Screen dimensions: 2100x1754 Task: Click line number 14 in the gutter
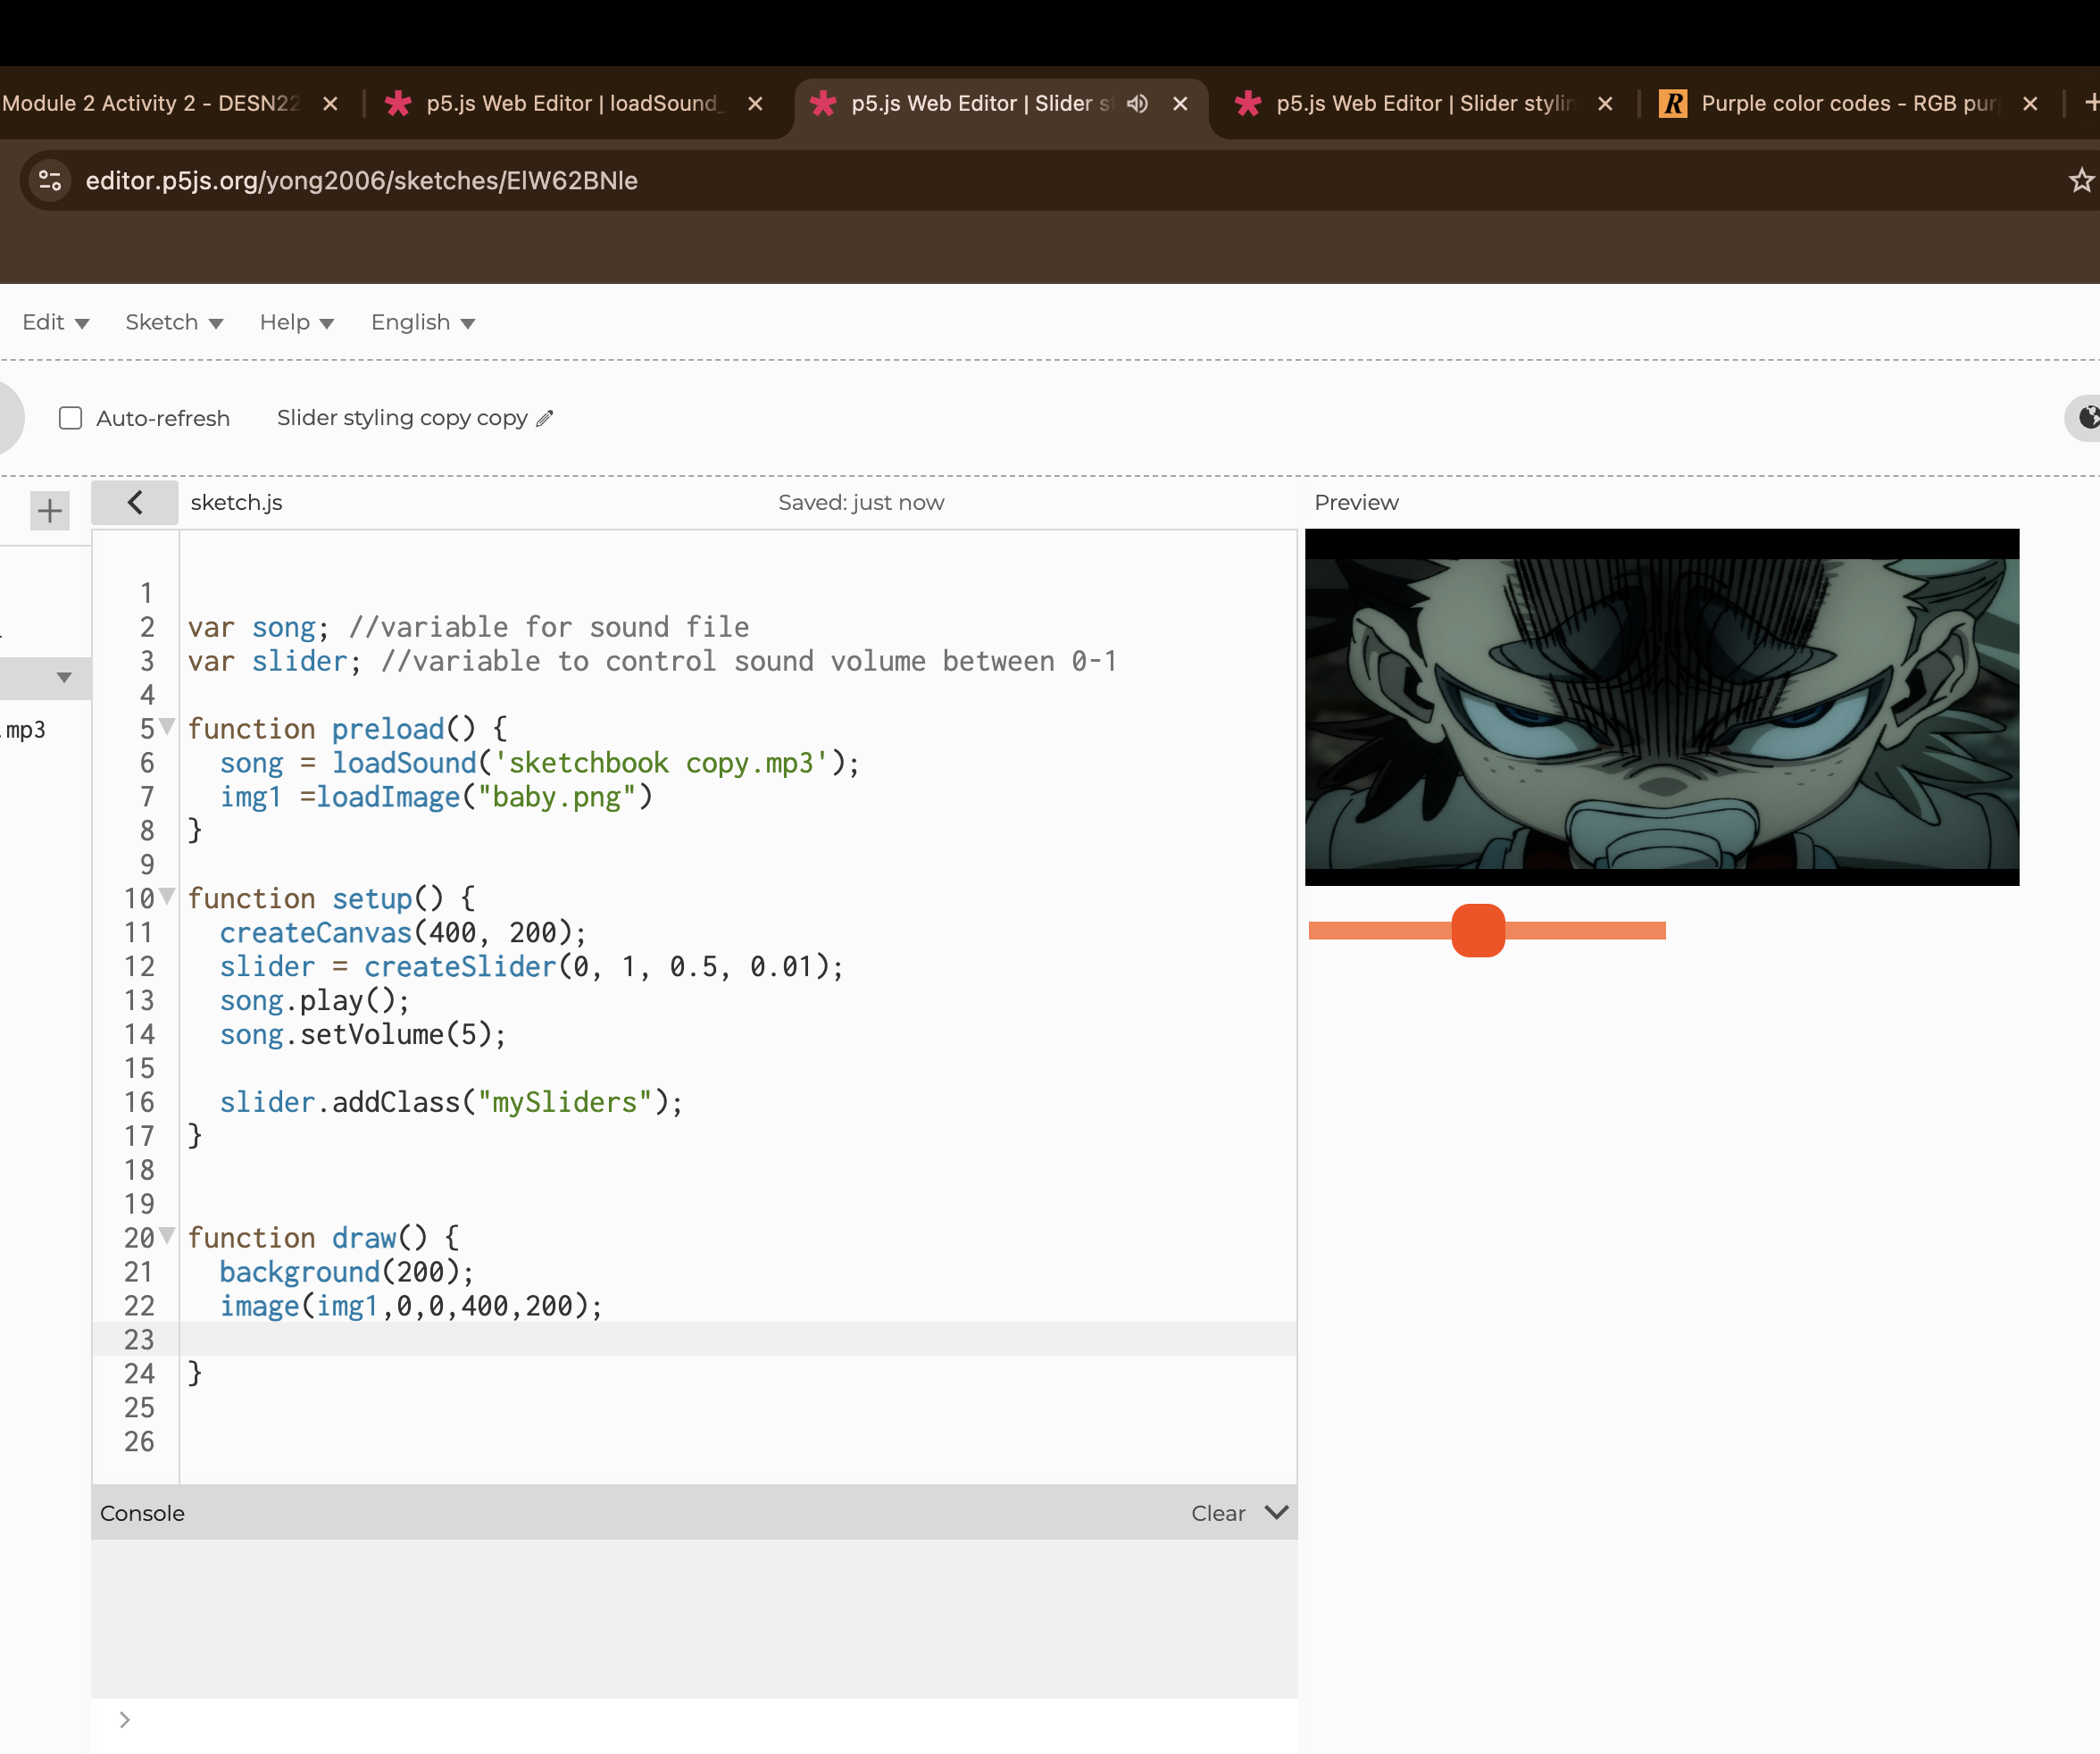coord(139,1034)
